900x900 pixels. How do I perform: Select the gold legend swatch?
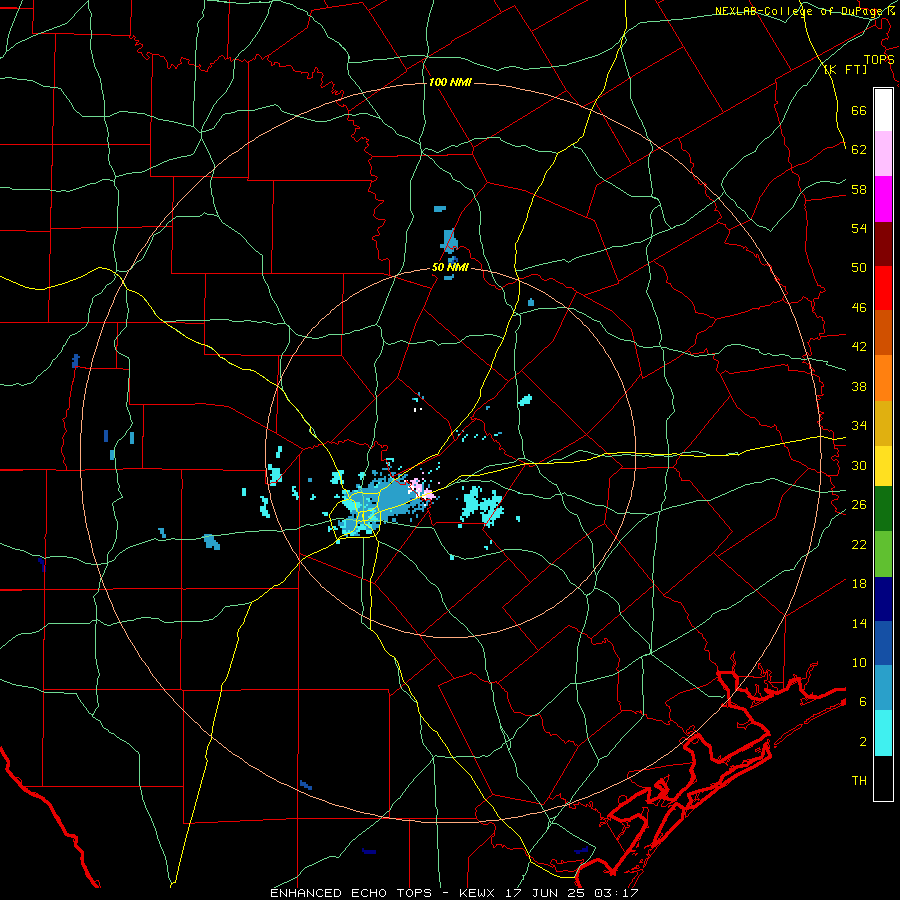click(883, 423)
